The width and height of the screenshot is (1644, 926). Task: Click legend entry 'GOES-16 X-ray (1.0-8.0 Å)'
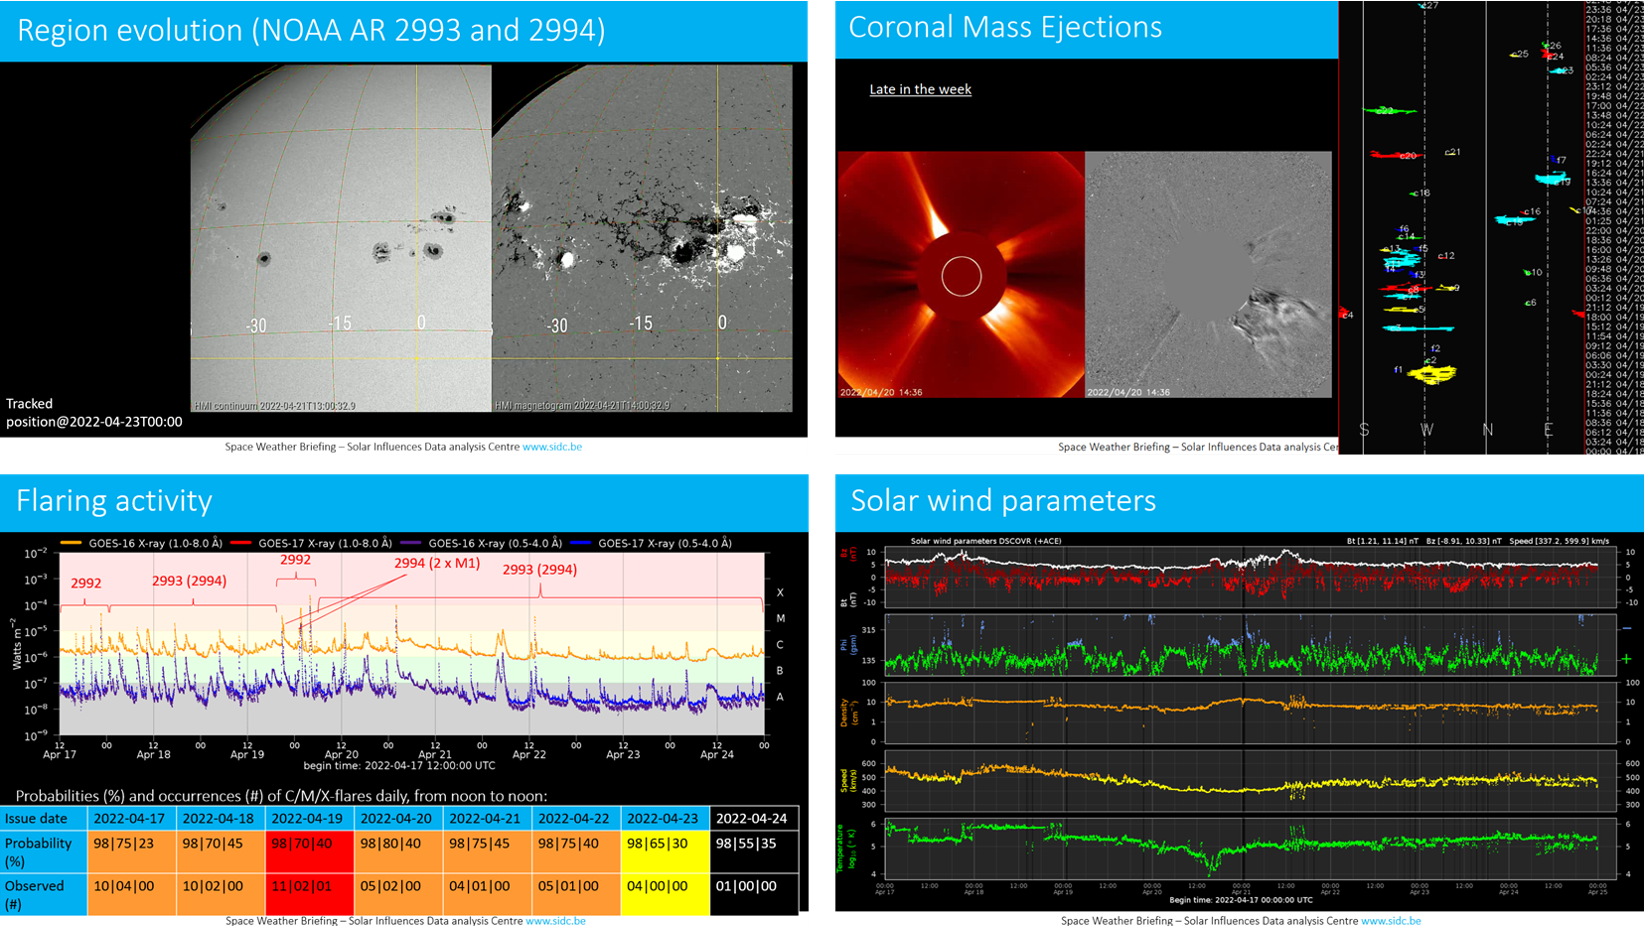point(142,543)
